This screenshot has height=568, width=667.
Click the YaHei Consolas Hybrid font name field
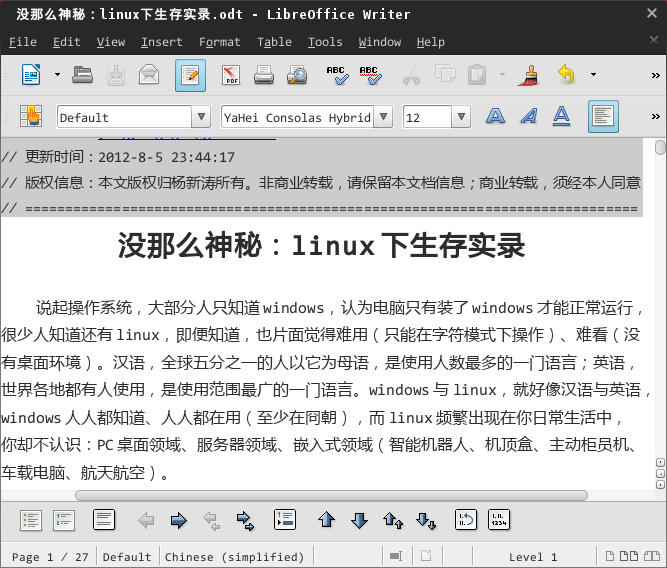coord(297,117)
